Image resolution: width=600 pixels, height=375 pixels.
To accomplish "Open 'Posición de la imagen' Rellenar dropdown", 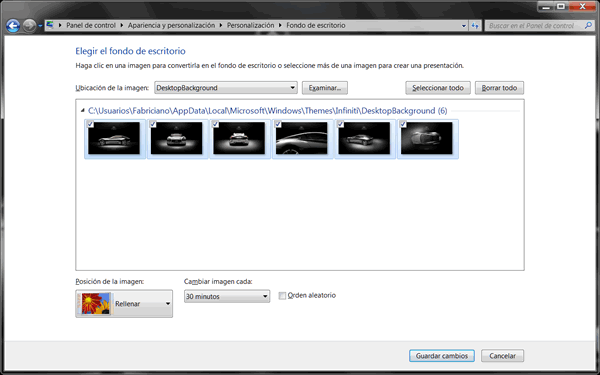I will pos(124,303).
